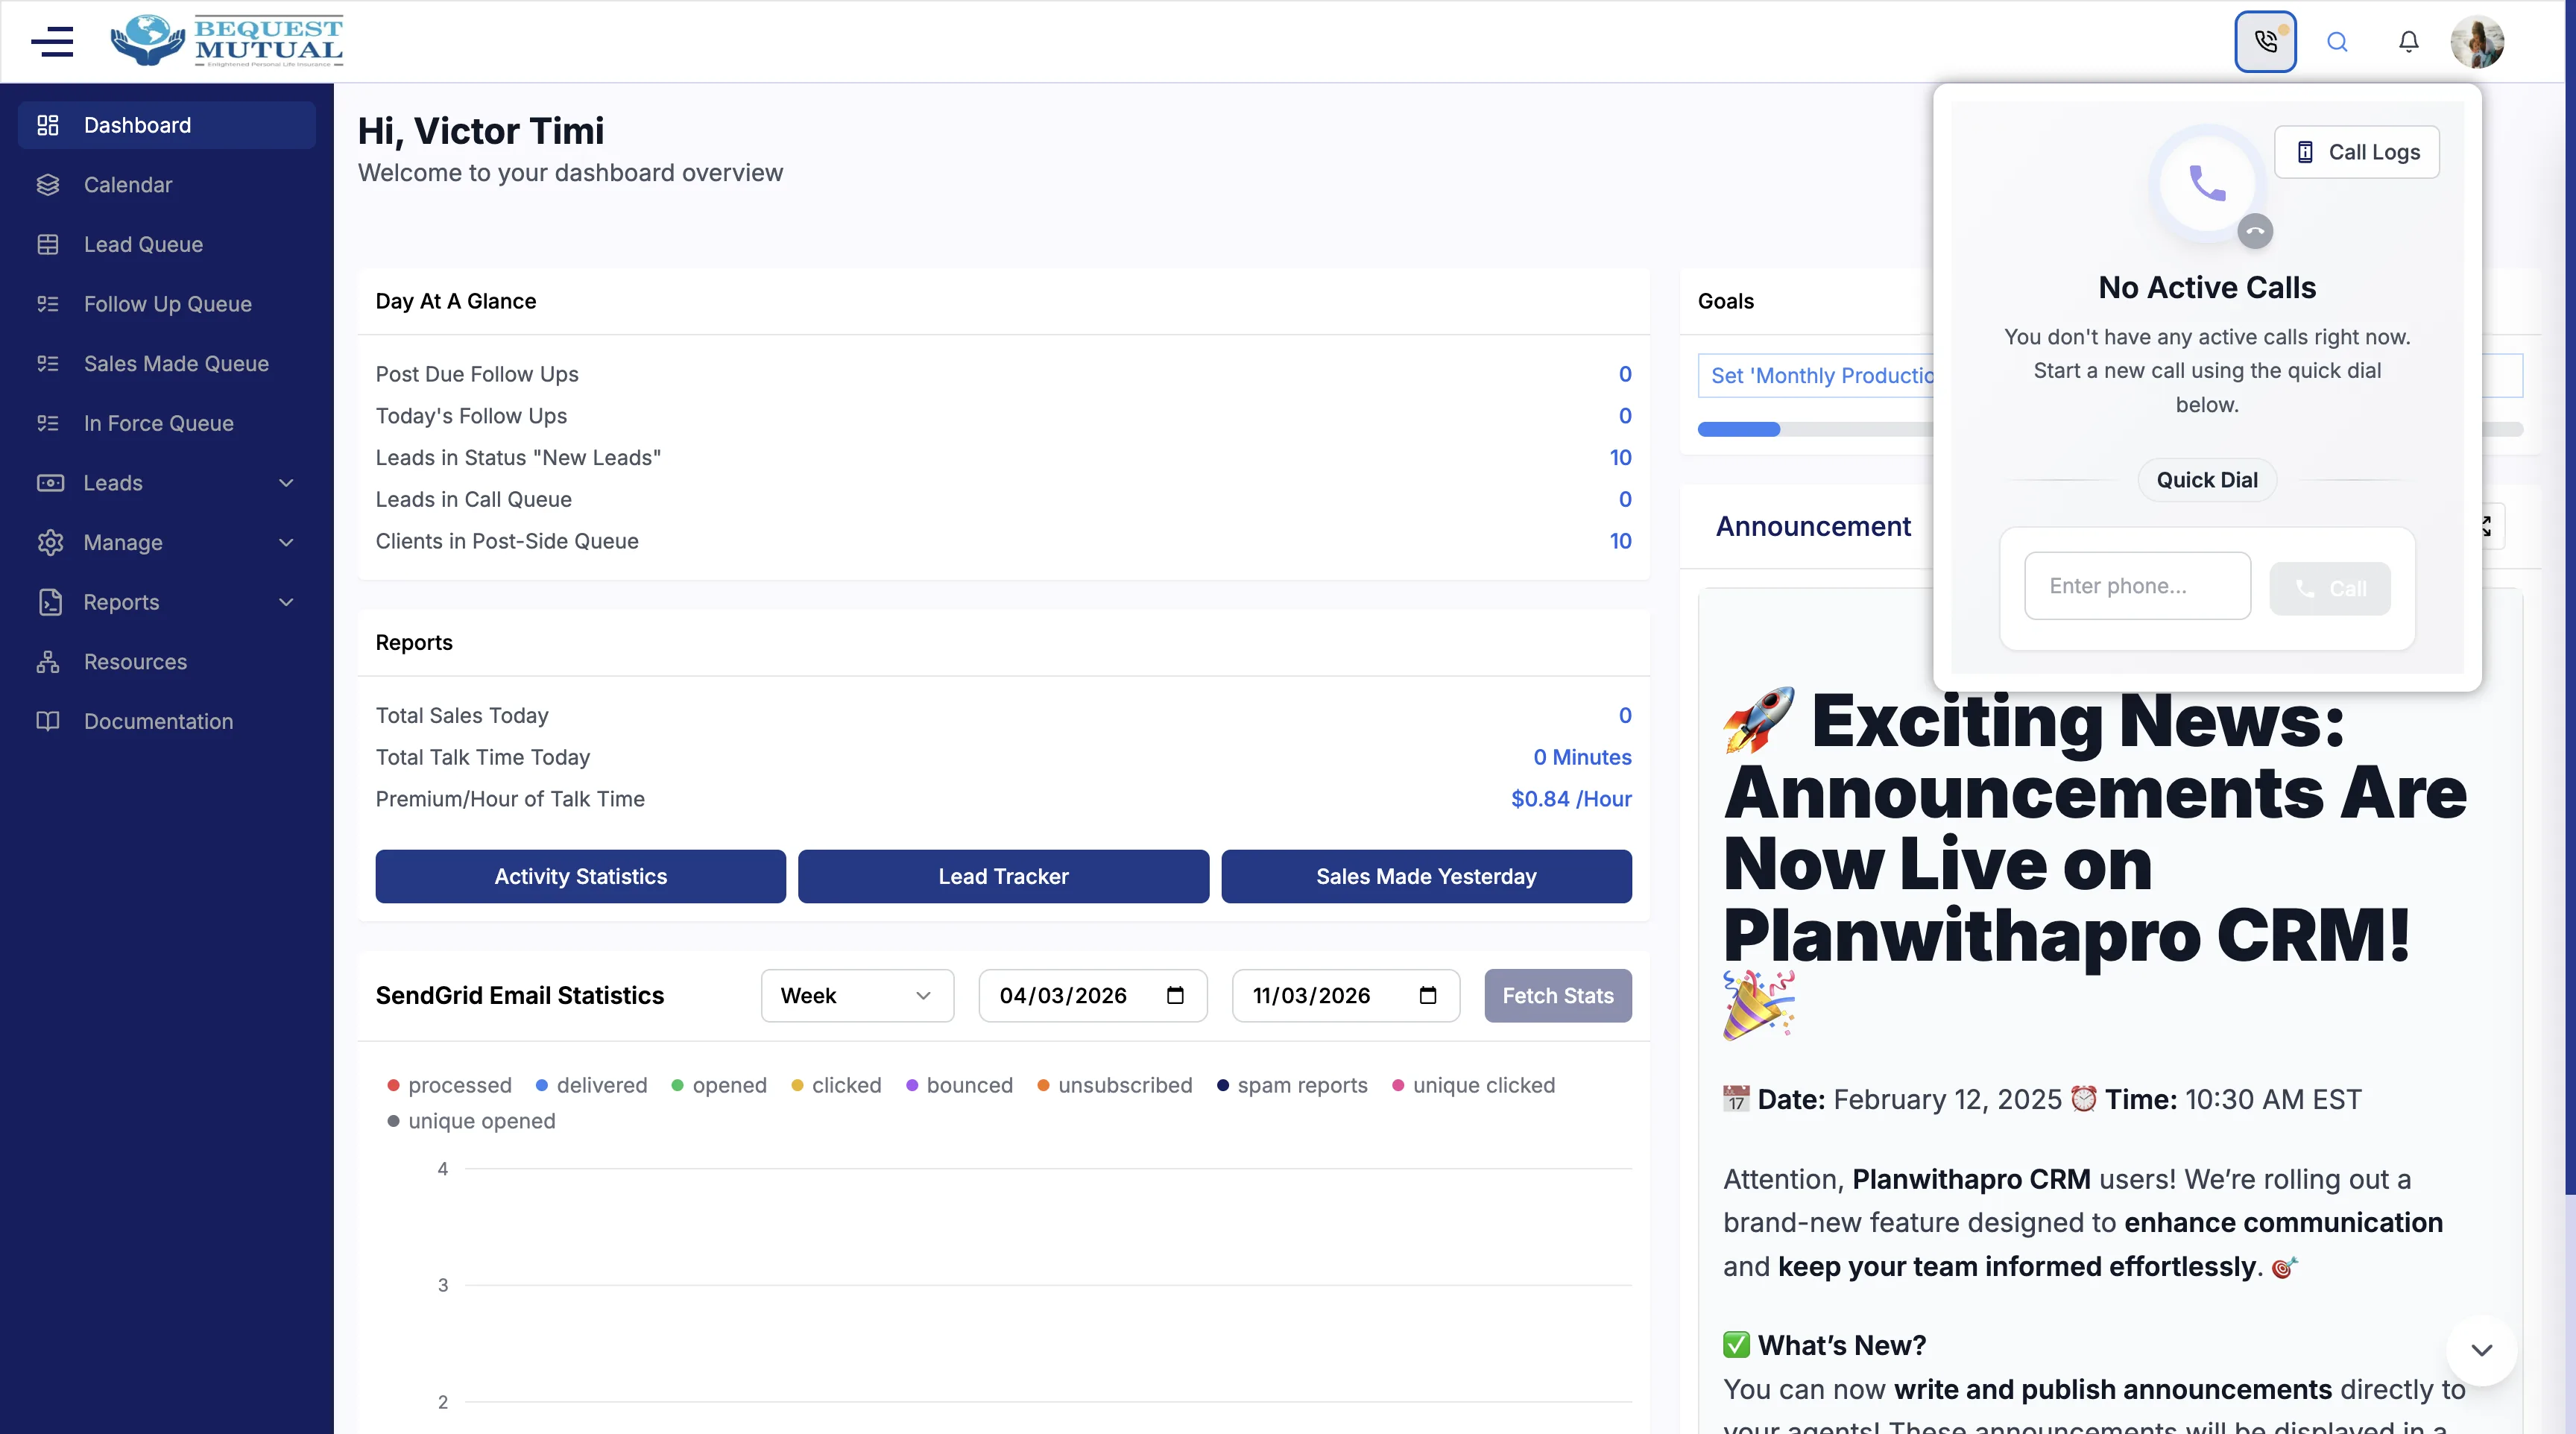
Task: Click the search magnifier icon
Action: pos(2337,41)
